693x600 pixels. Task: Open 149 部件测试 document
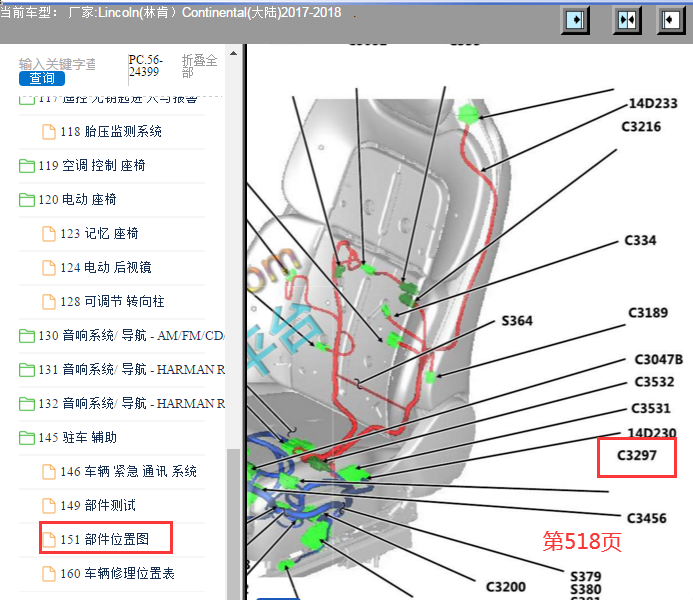tap(98, 506)
